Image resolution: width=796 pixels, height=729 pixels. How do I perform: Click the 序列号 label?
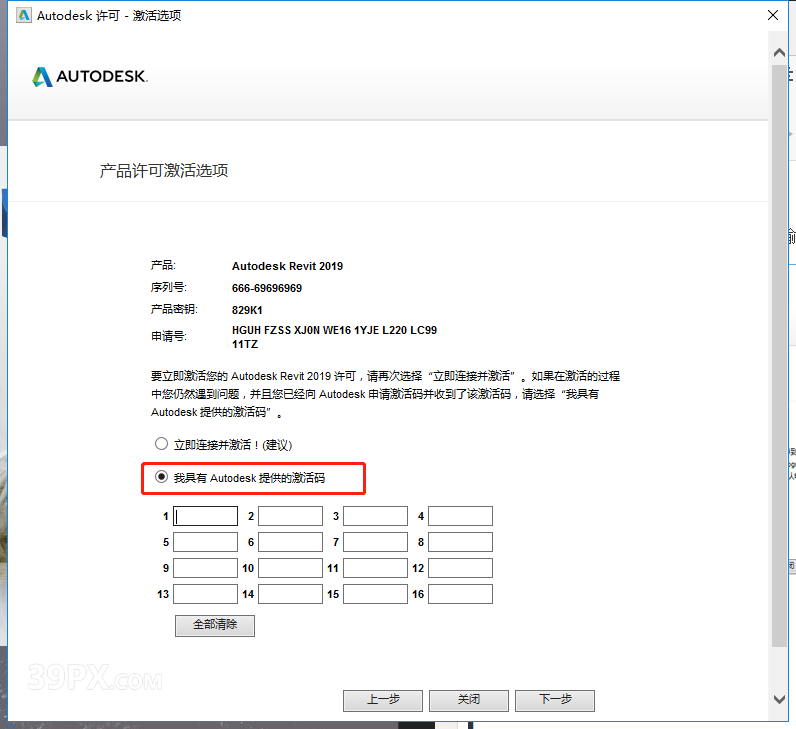pos(169,287)
